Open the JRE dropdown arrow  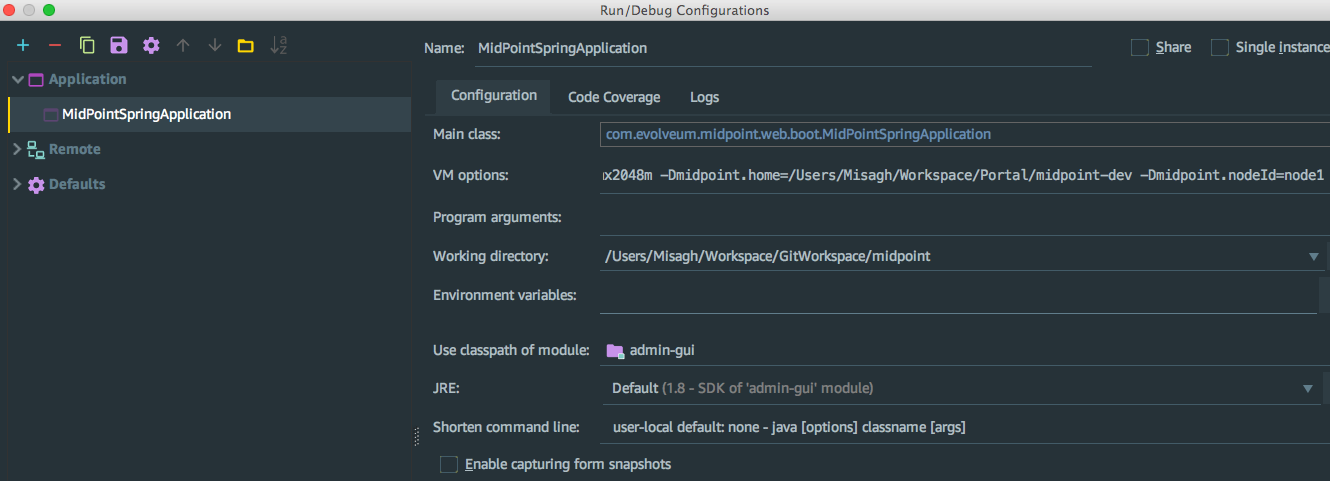[x=1307, y=388]
